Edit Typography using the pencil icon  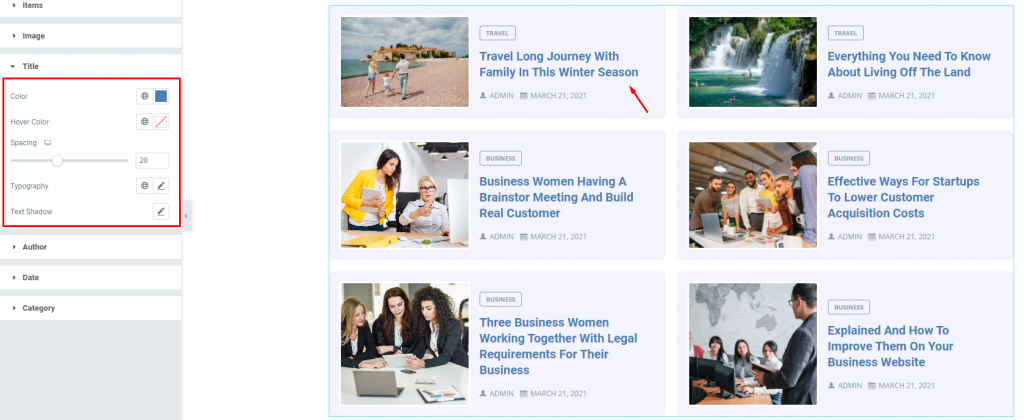[x=161, y=186]
